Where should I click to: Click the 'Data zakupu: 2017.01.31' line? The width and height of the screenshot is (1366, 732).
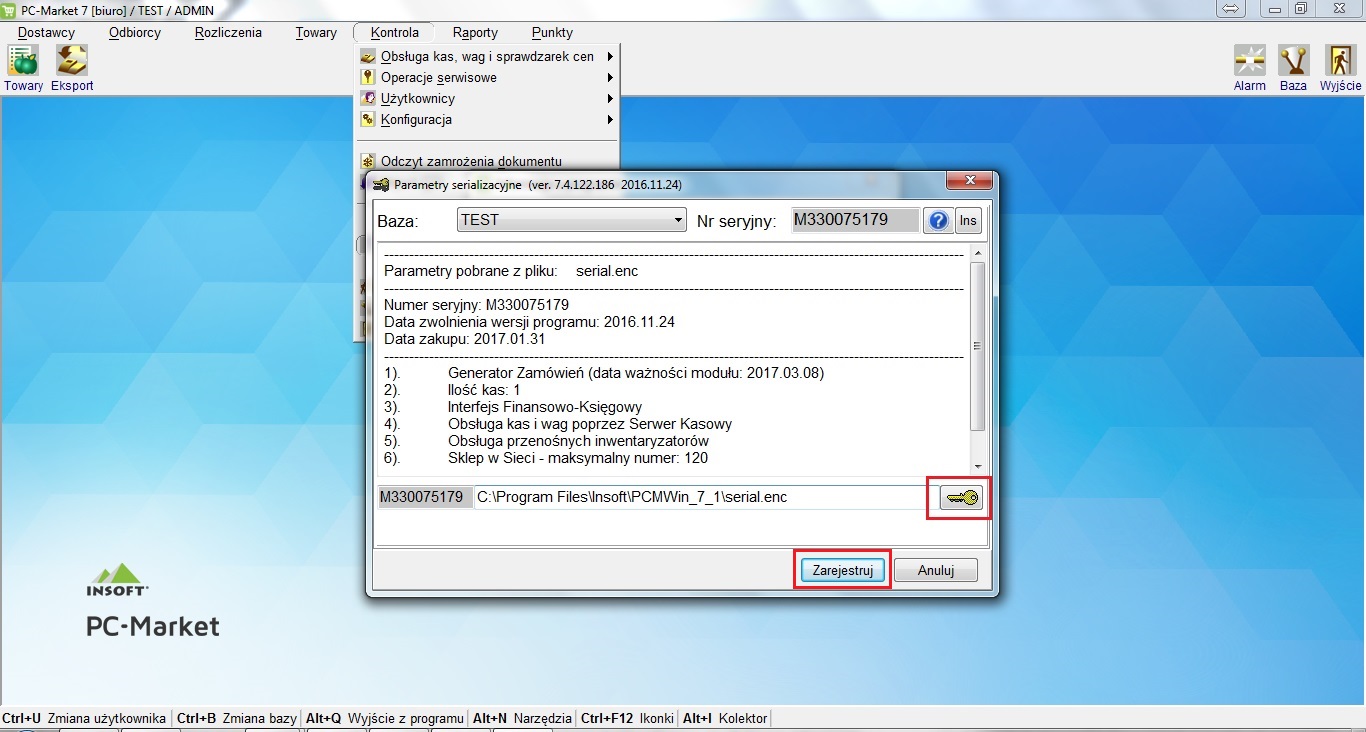(x=465, y=339)
